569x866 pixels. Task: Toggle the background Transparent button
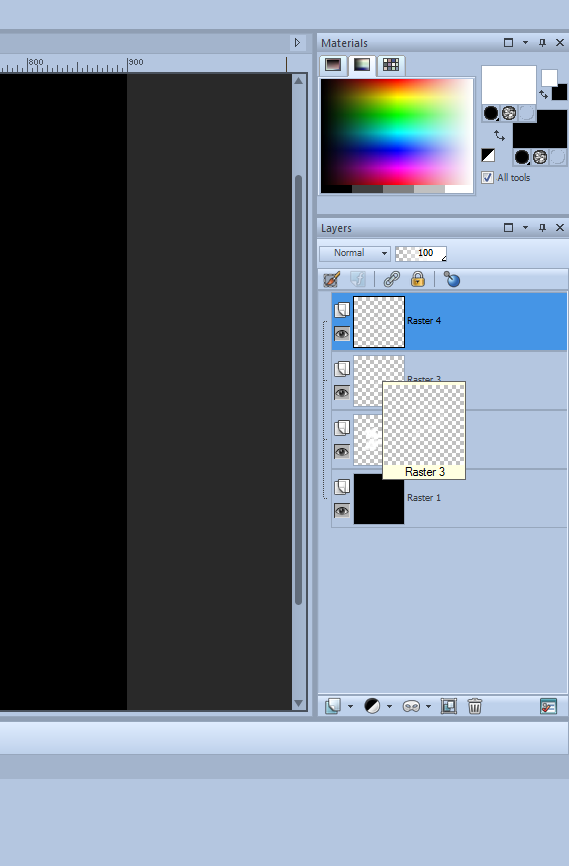[x=558, y=157]
